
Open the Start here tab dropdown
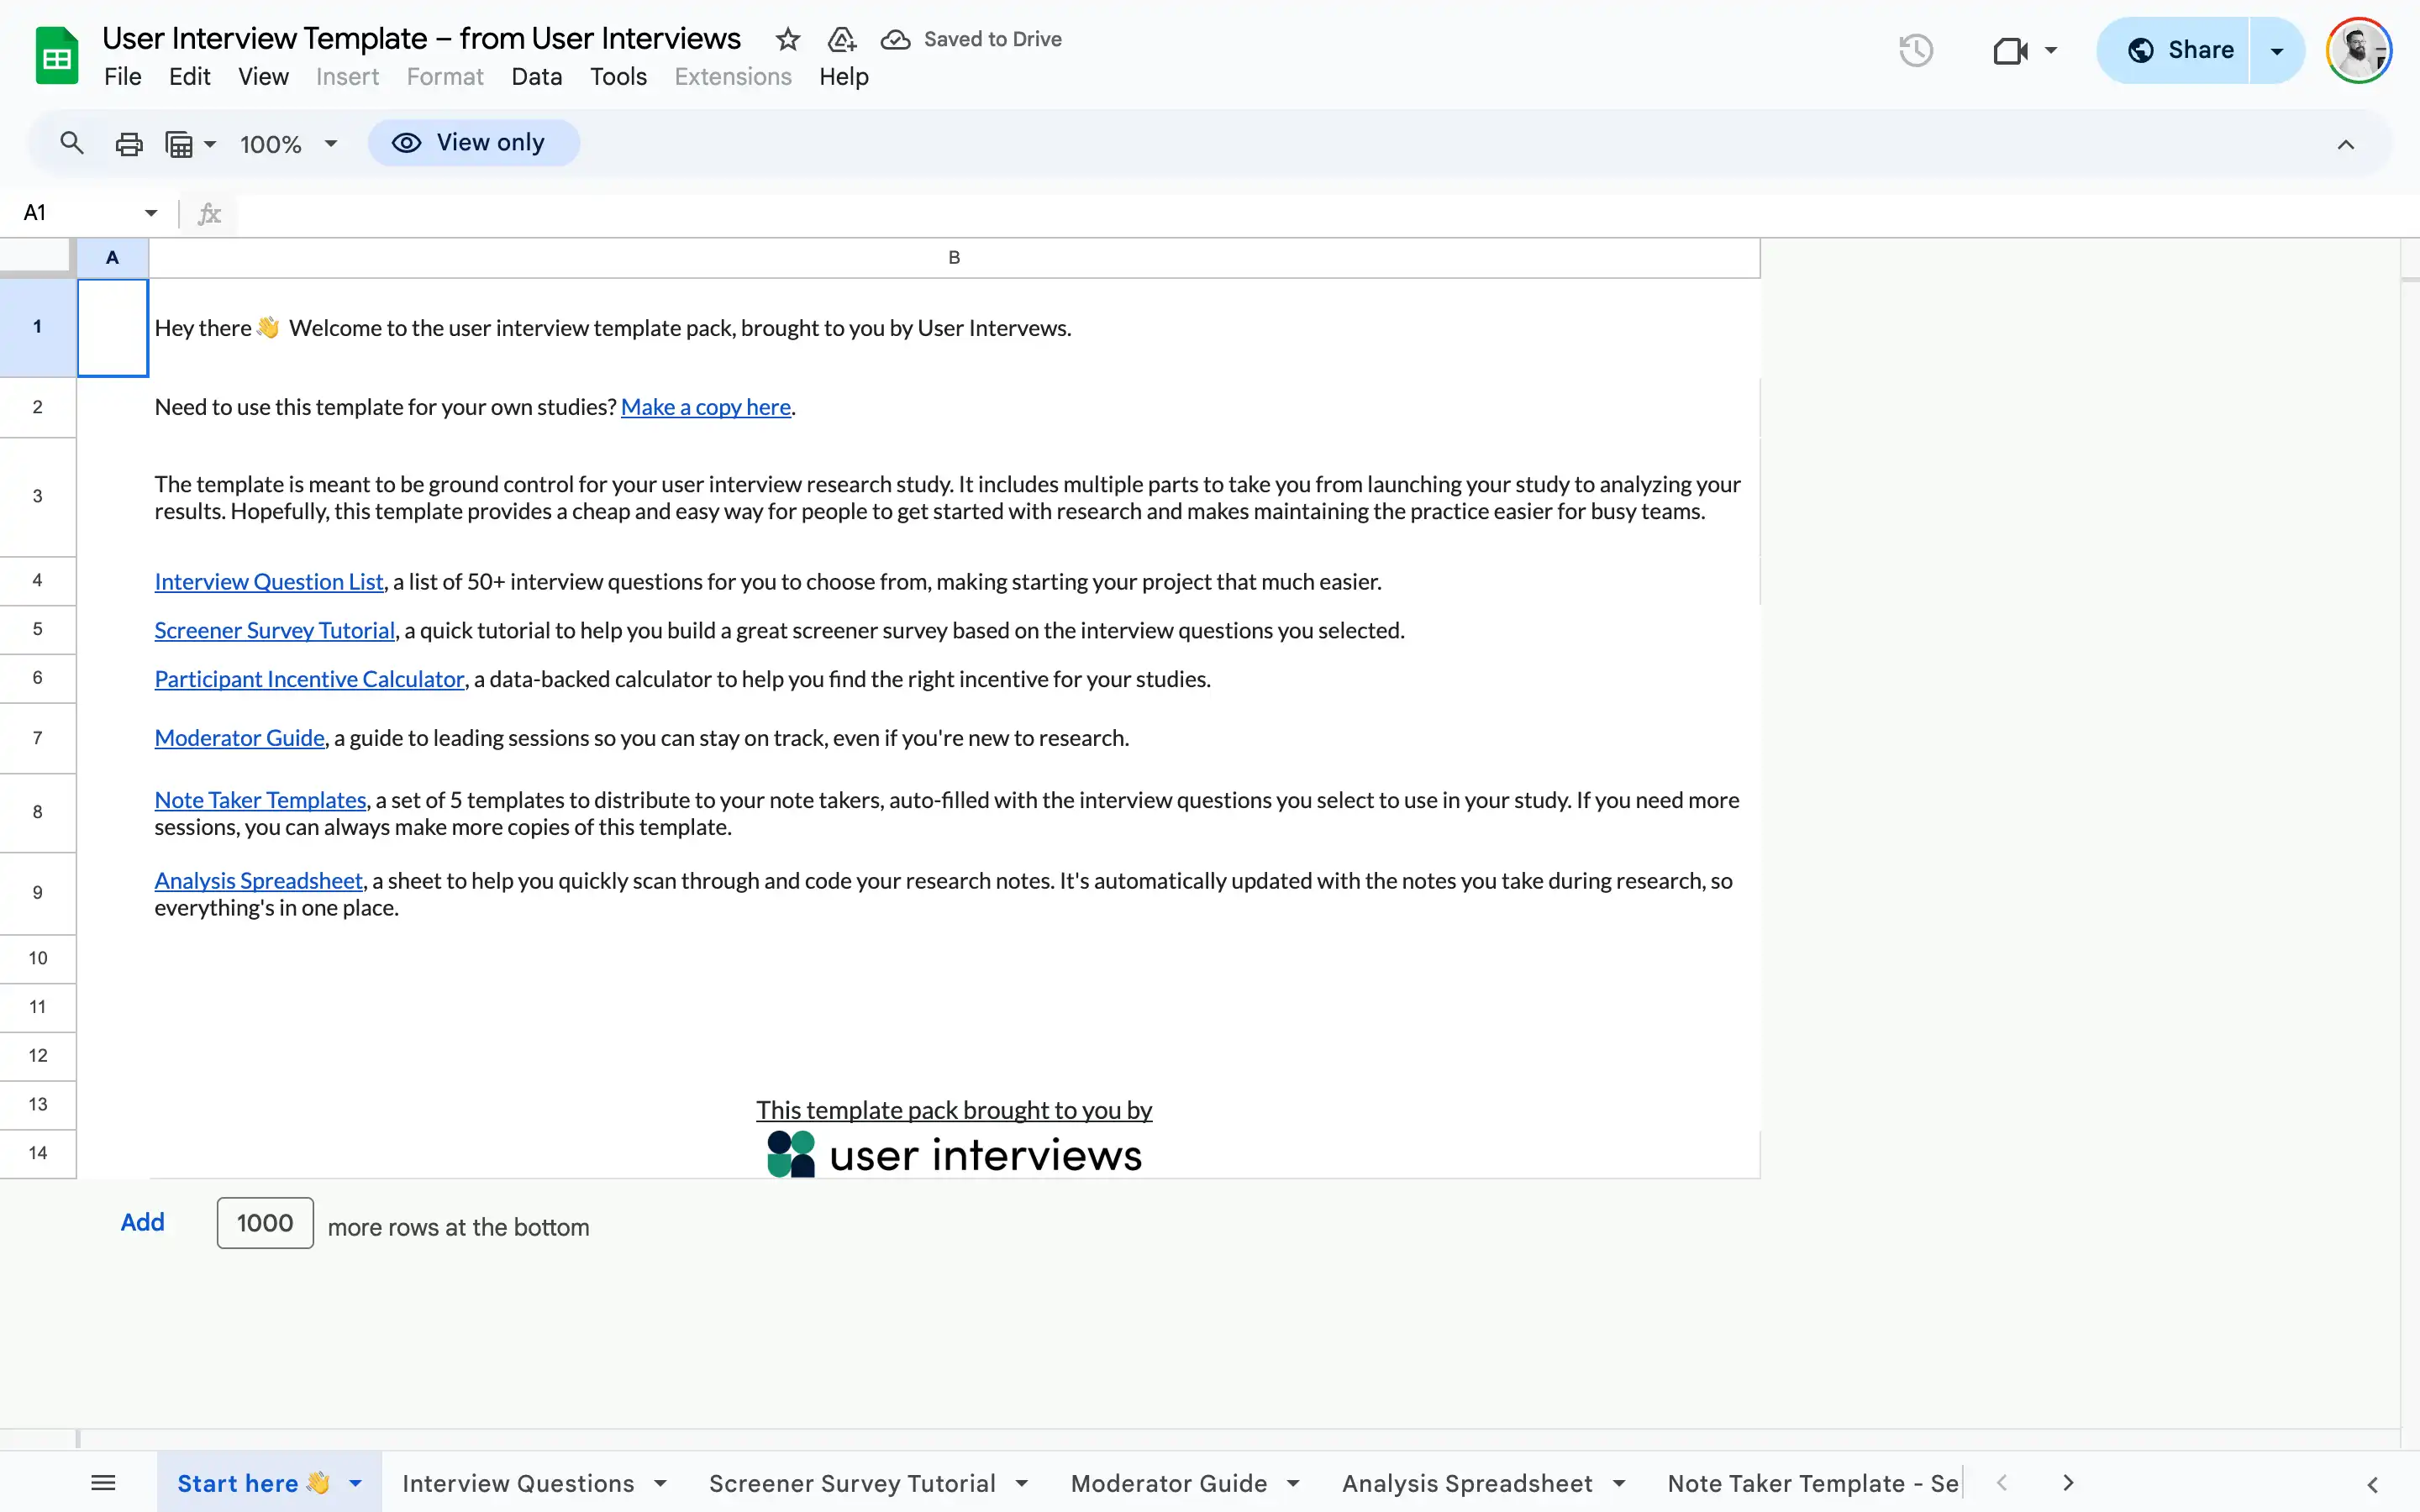[356, 1482]
